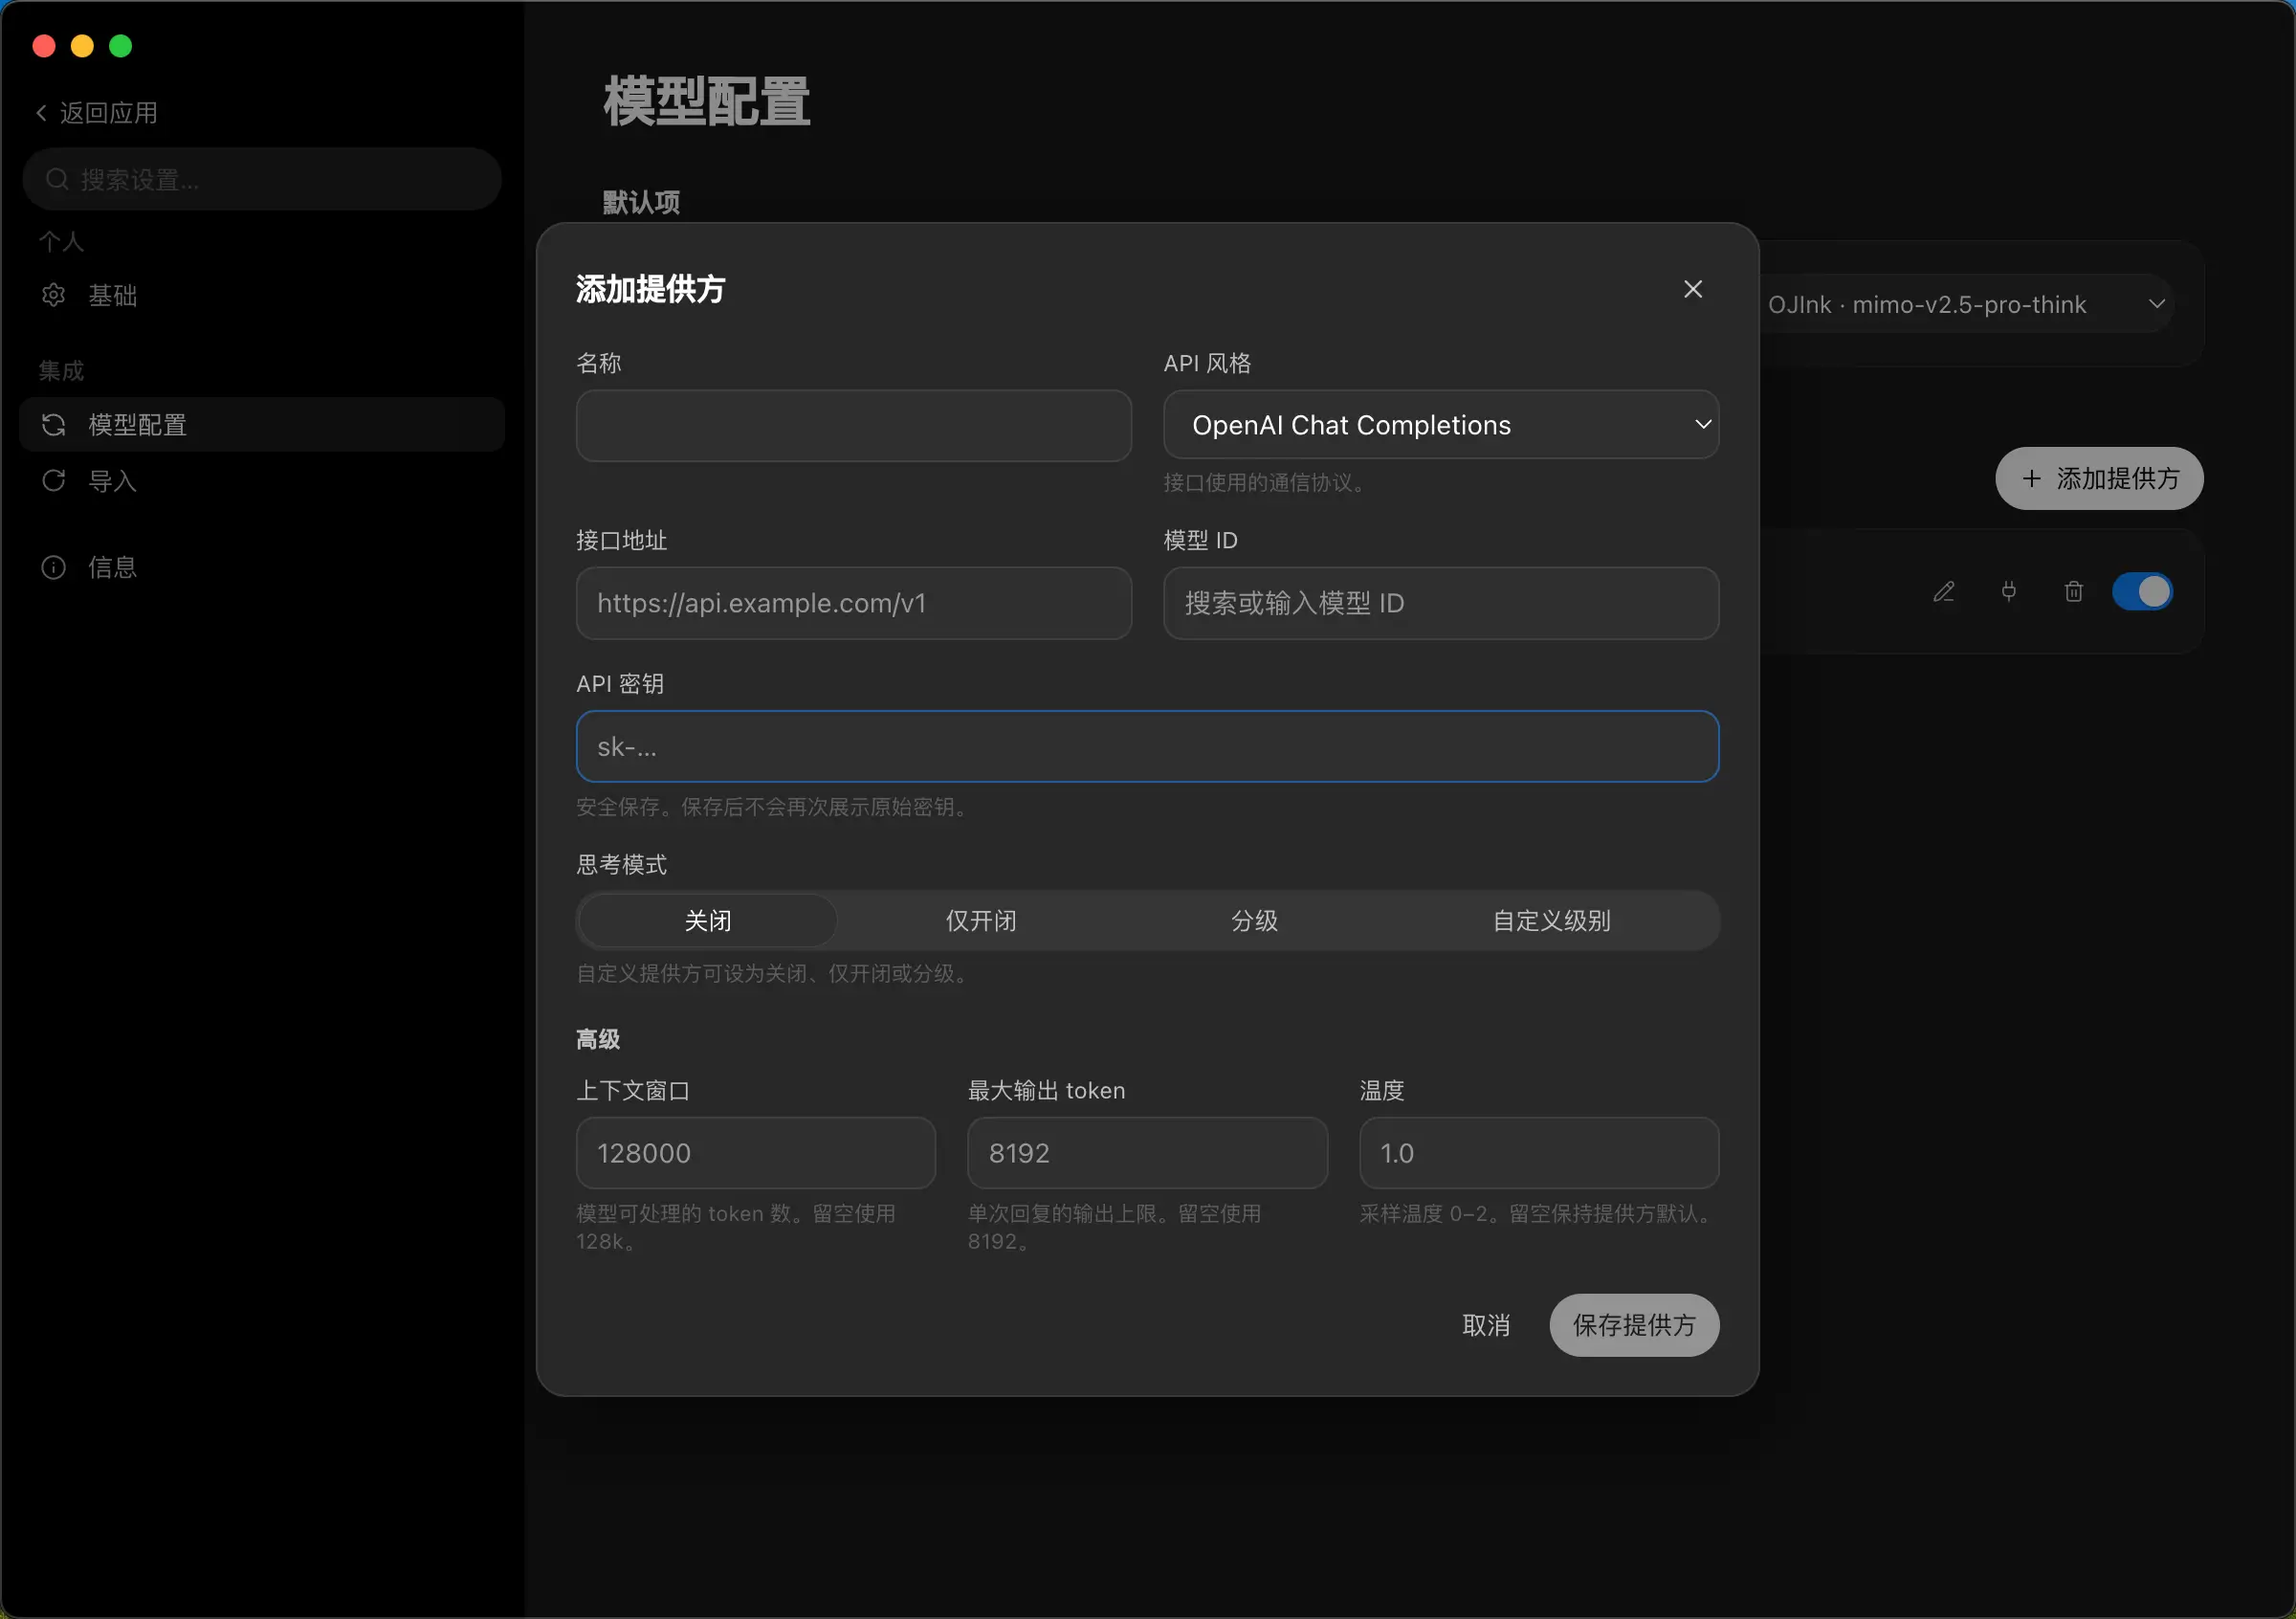Click the 搜索设置 search box in sidebar

262,179
